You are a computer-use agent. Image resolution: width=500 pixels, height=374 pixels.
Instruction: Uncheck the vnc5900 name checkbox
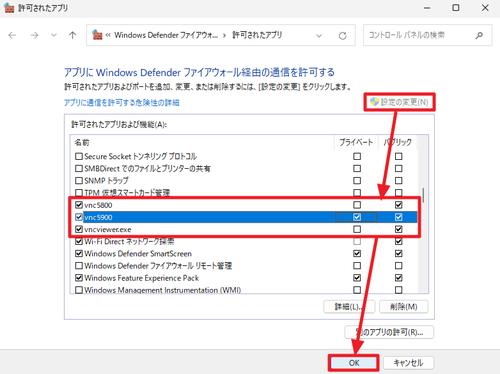click(x=79, y=217)
